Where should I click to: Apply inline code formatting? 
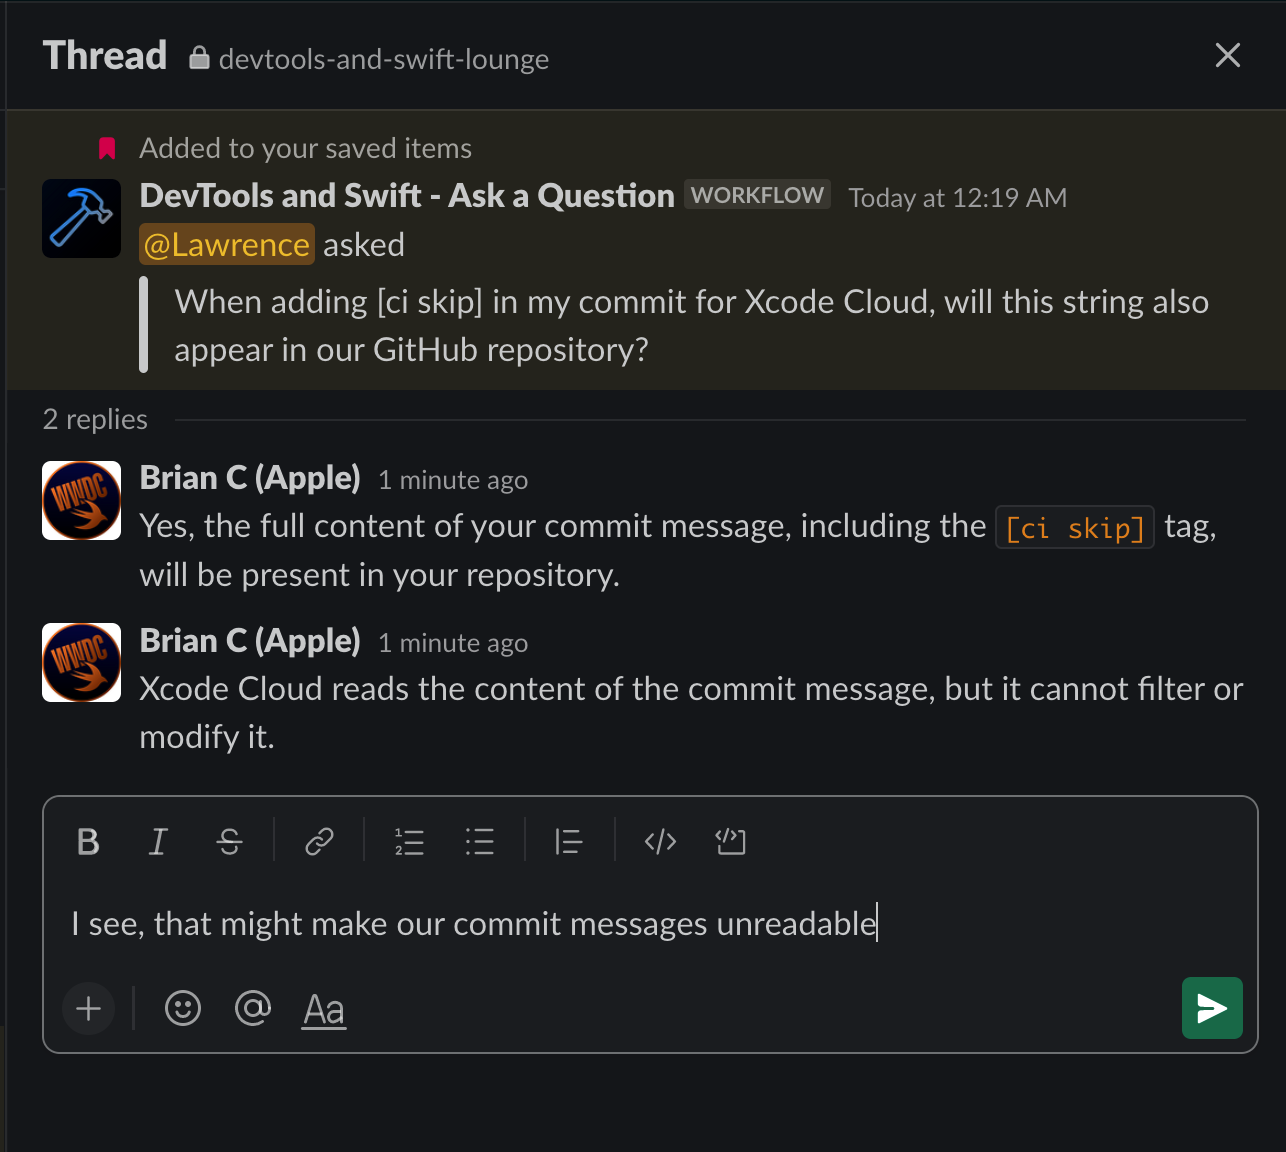coord(660,842)
